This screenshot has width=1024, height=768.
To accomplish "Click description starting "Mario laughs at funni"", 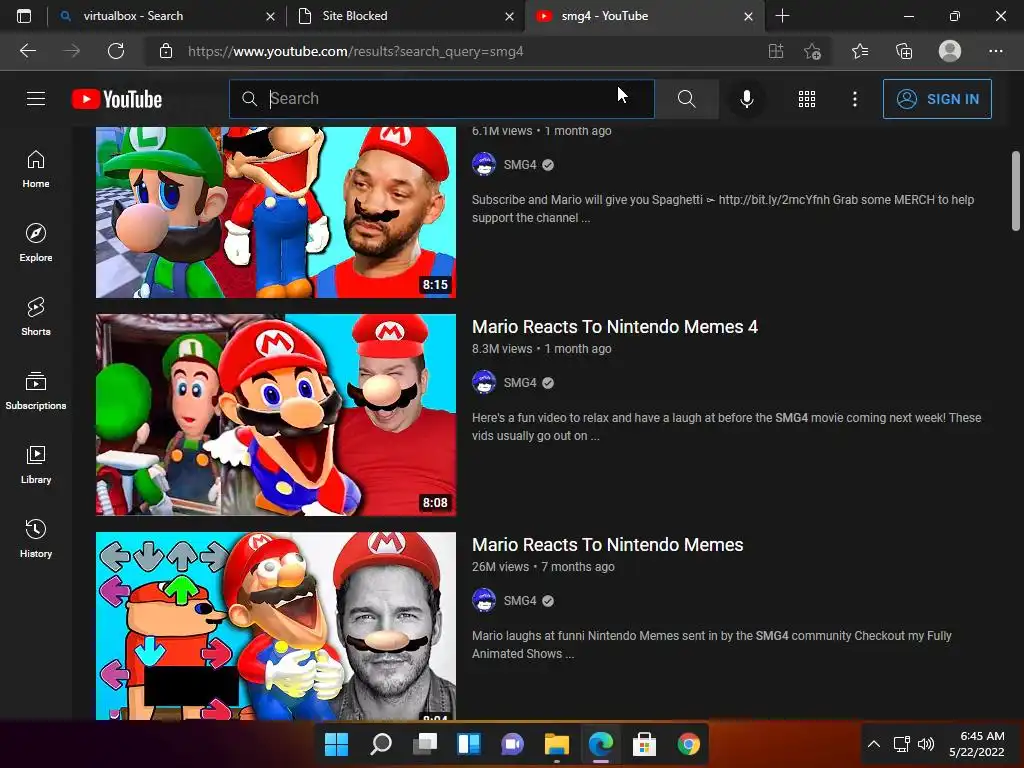I will pyautogui.click(x=712, y=645).
